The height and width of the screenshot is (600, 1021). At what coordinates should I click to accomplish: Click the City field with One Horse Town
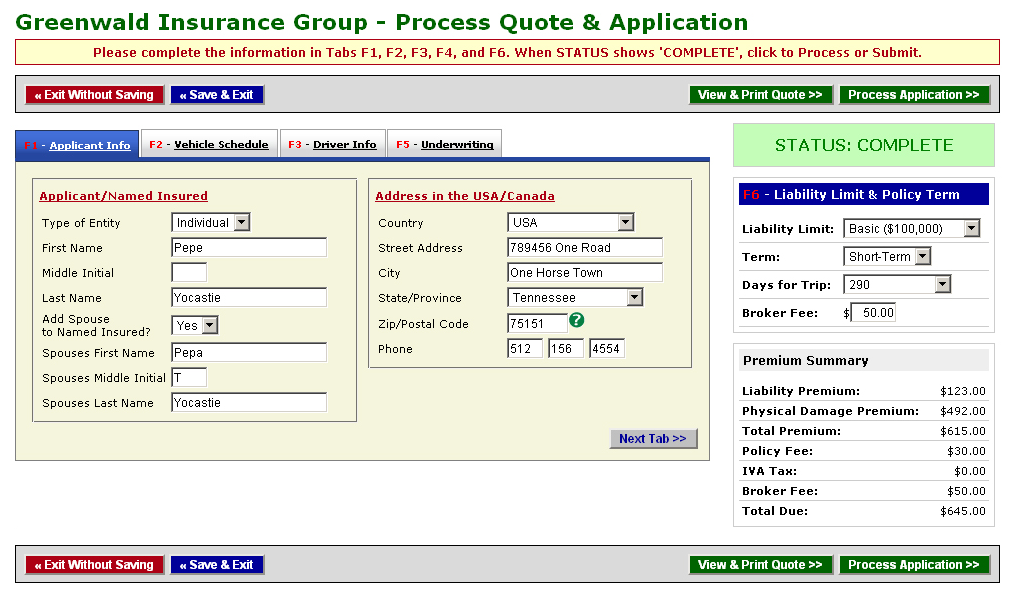pos(585,272)
